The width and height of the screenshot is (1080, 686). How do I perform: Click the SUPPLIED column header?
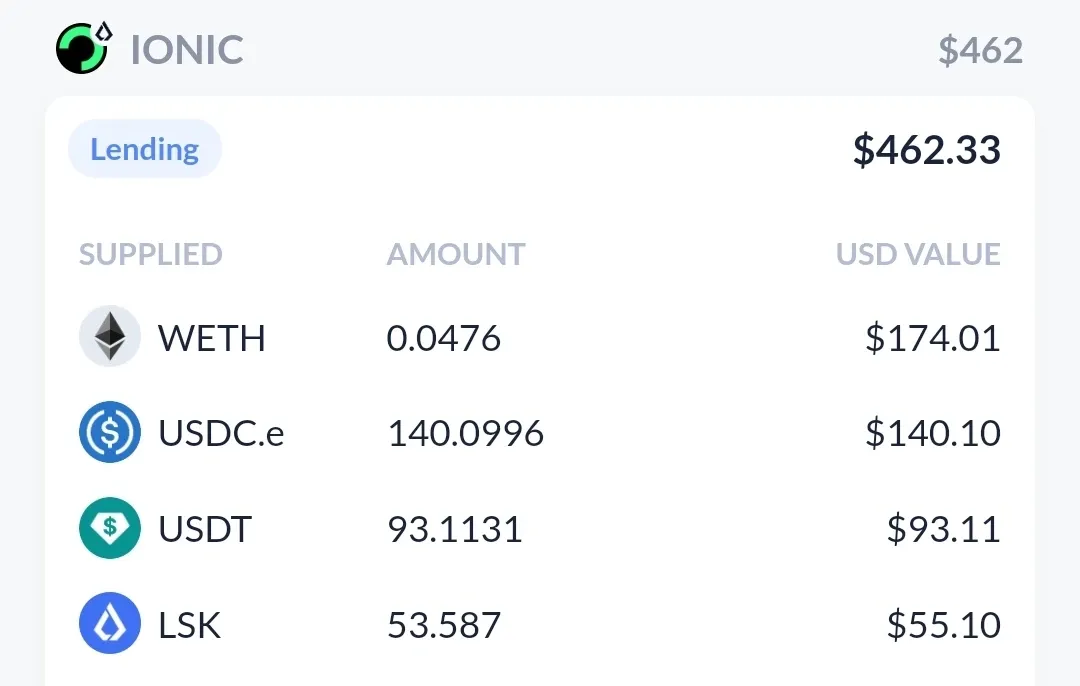click(x=151, y=254)
